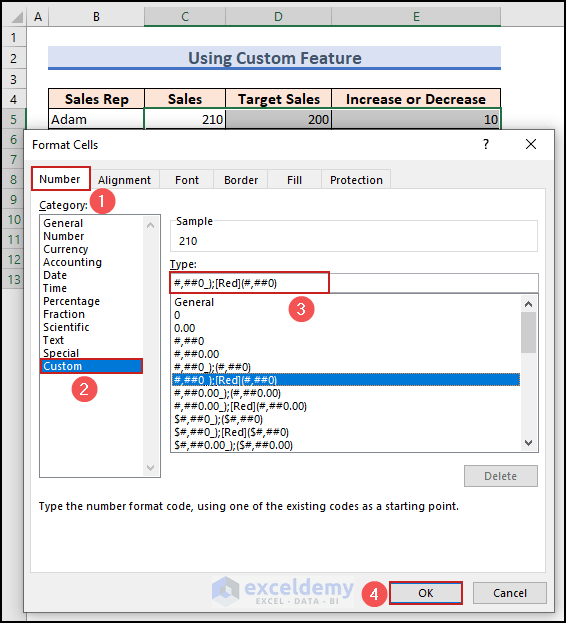Select the Target Sales header cell

[x=278, y=99]
